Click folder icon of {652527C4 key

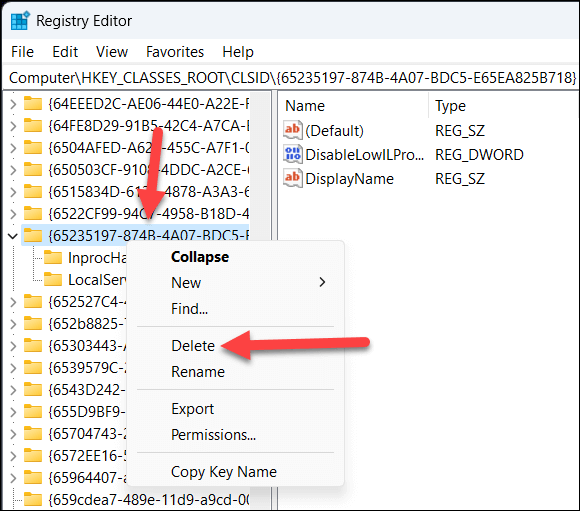(33, 302)
